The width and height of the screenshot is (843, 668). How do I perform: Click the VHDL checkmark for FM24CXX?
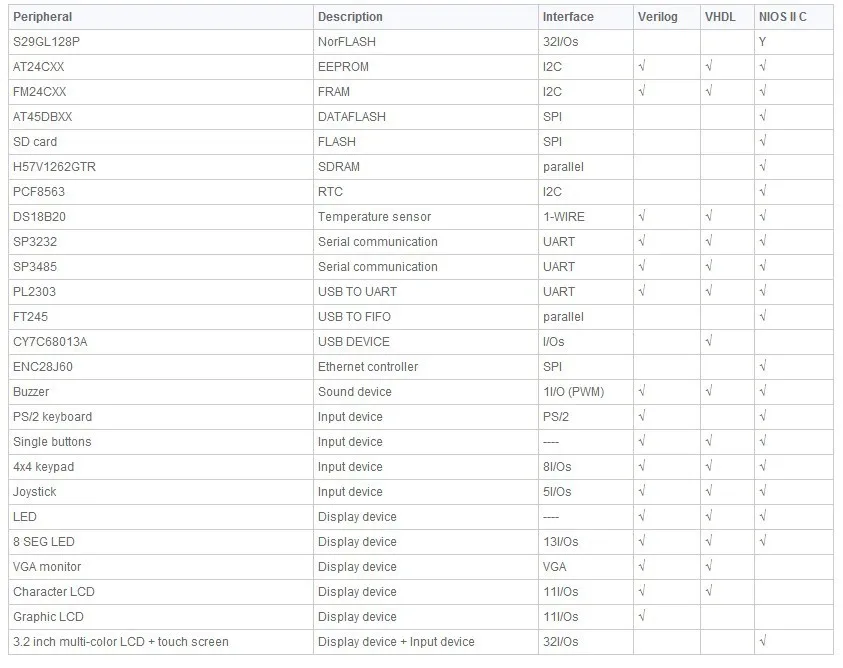(709, 91)
